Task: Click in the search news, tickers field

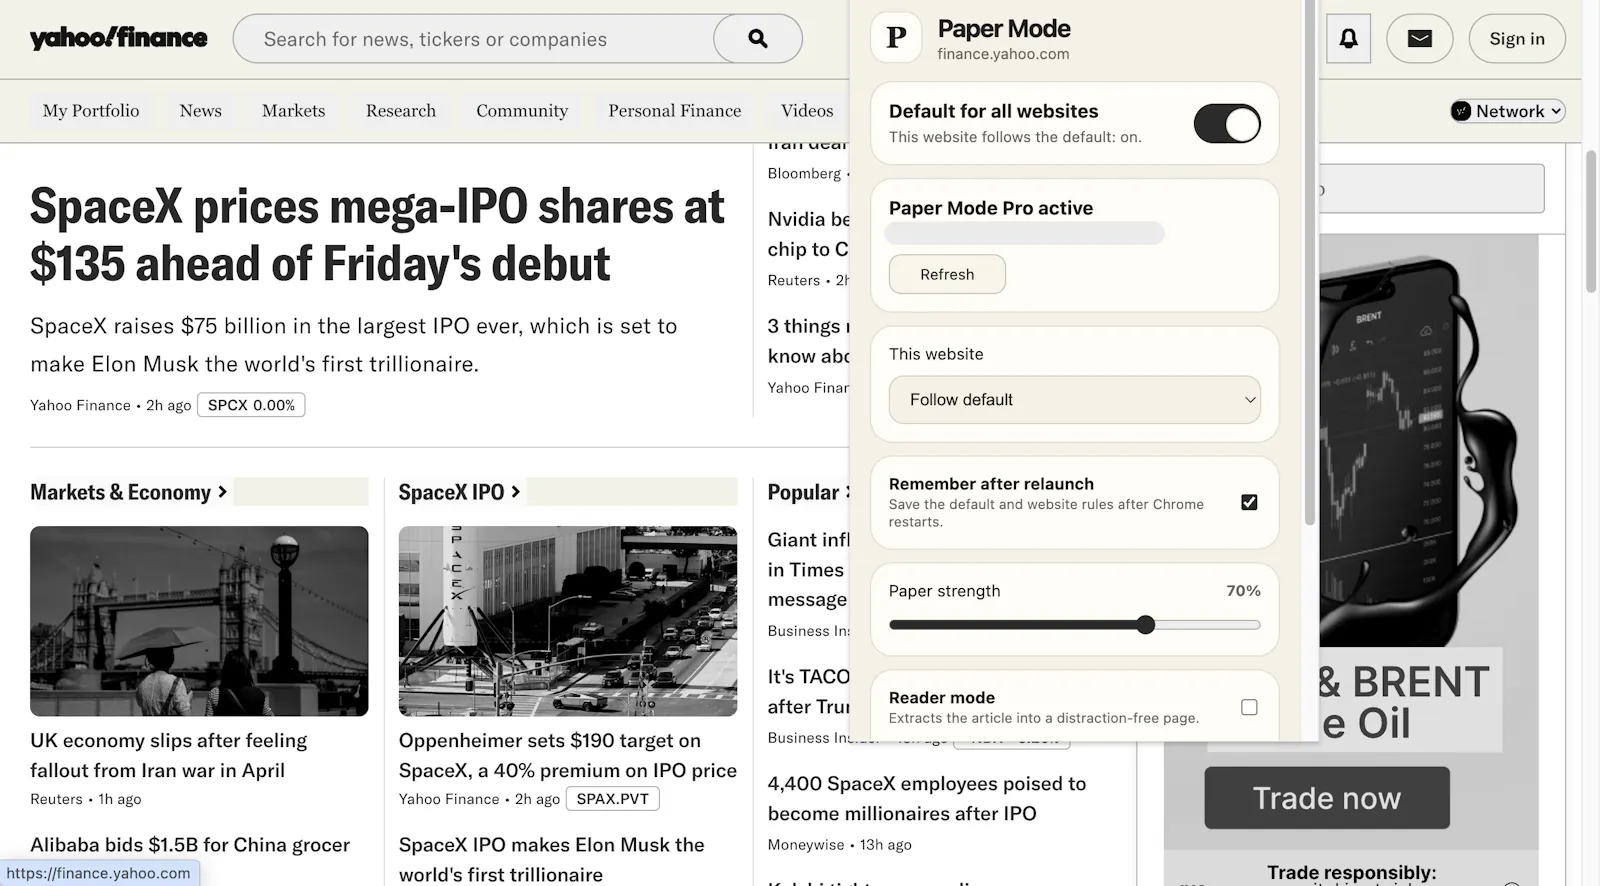Action: click(475, 39)
